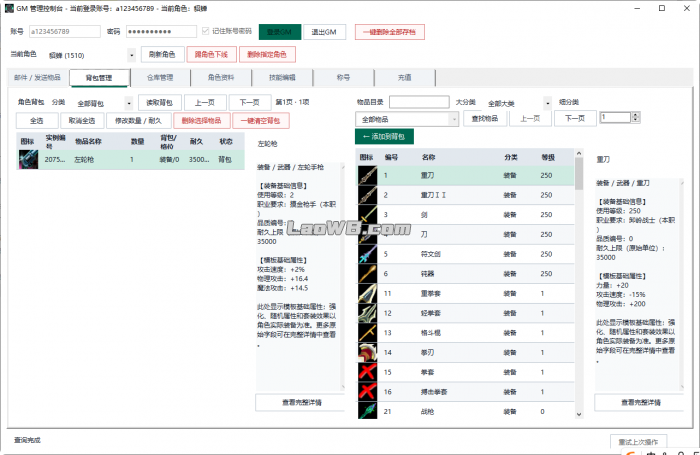Click the gauntlet icon in row 11
700x455 pixels.
[x=367, y=293]
